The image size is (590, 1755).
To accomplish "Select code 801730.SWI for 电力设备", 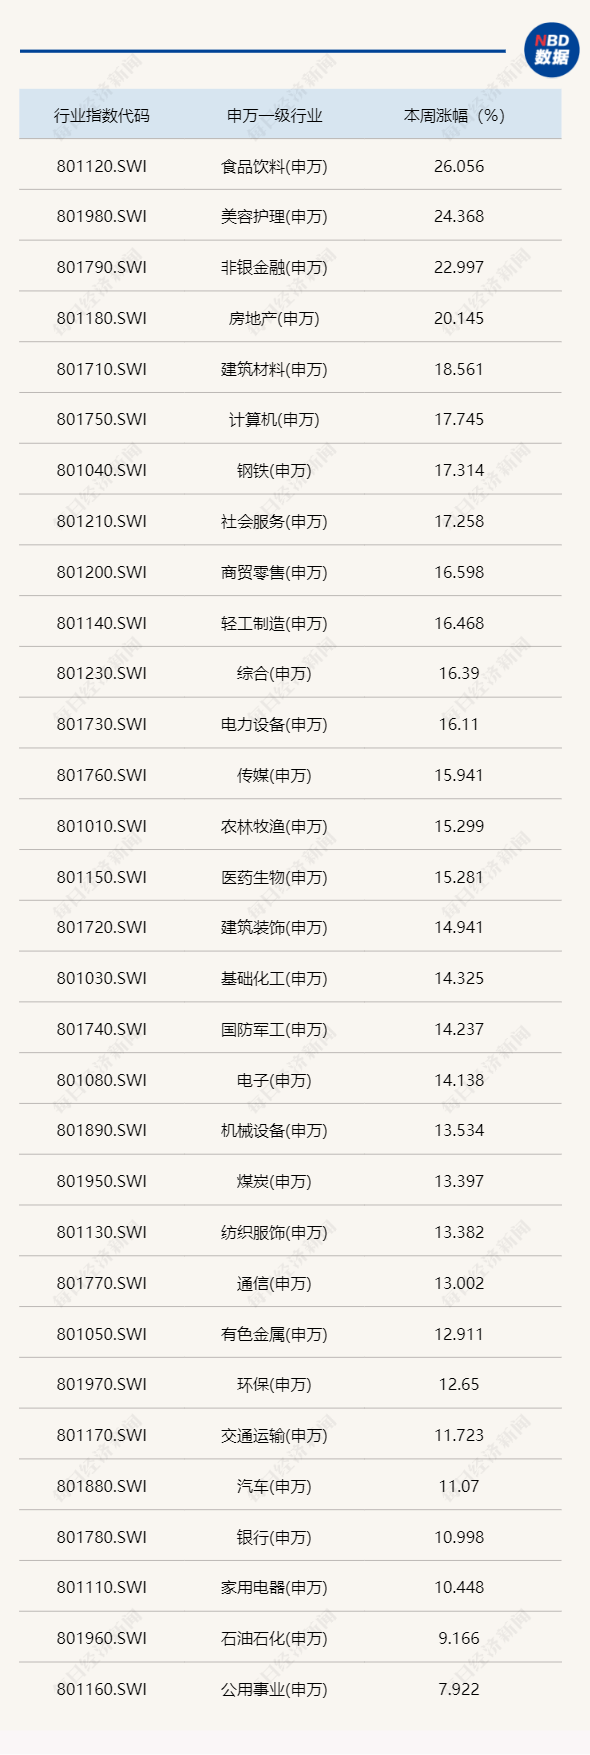I will [102, 725].
